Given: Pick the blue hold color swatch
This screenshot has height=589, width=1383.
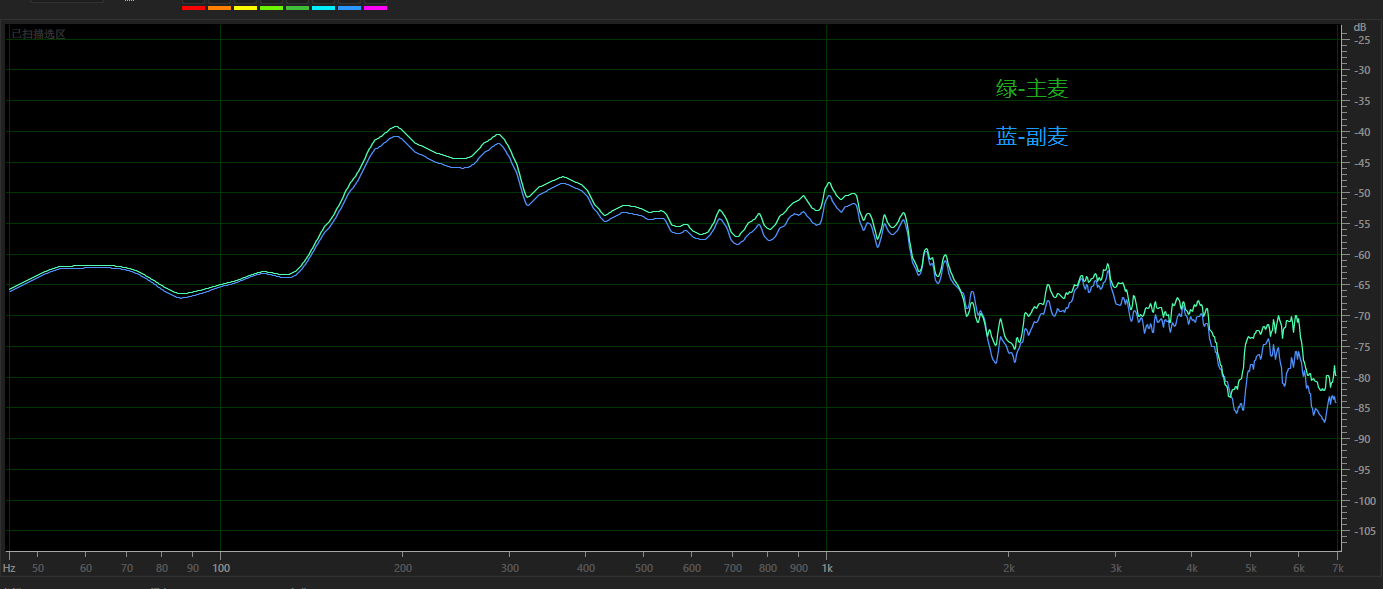Looking at the screenshot, I should (349, 8).
